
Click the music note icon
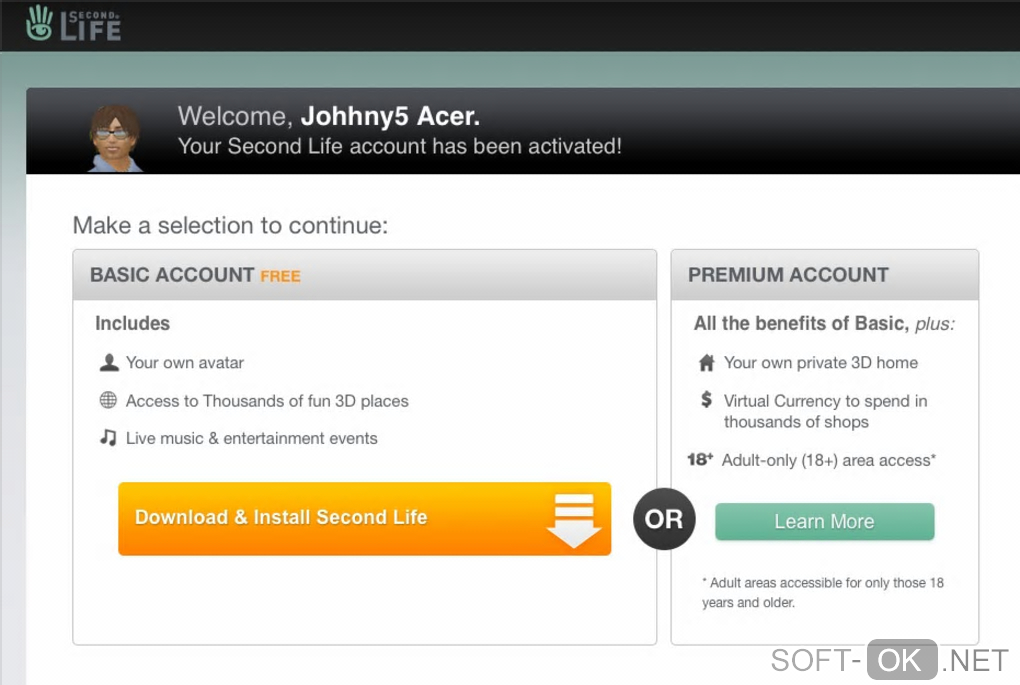108,438
